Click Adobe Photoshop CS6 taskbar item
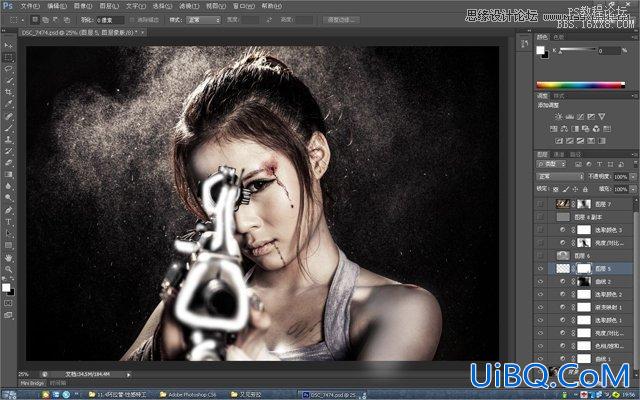The width and height of the screenshot is (640, 400). click(x=188, y=395)
